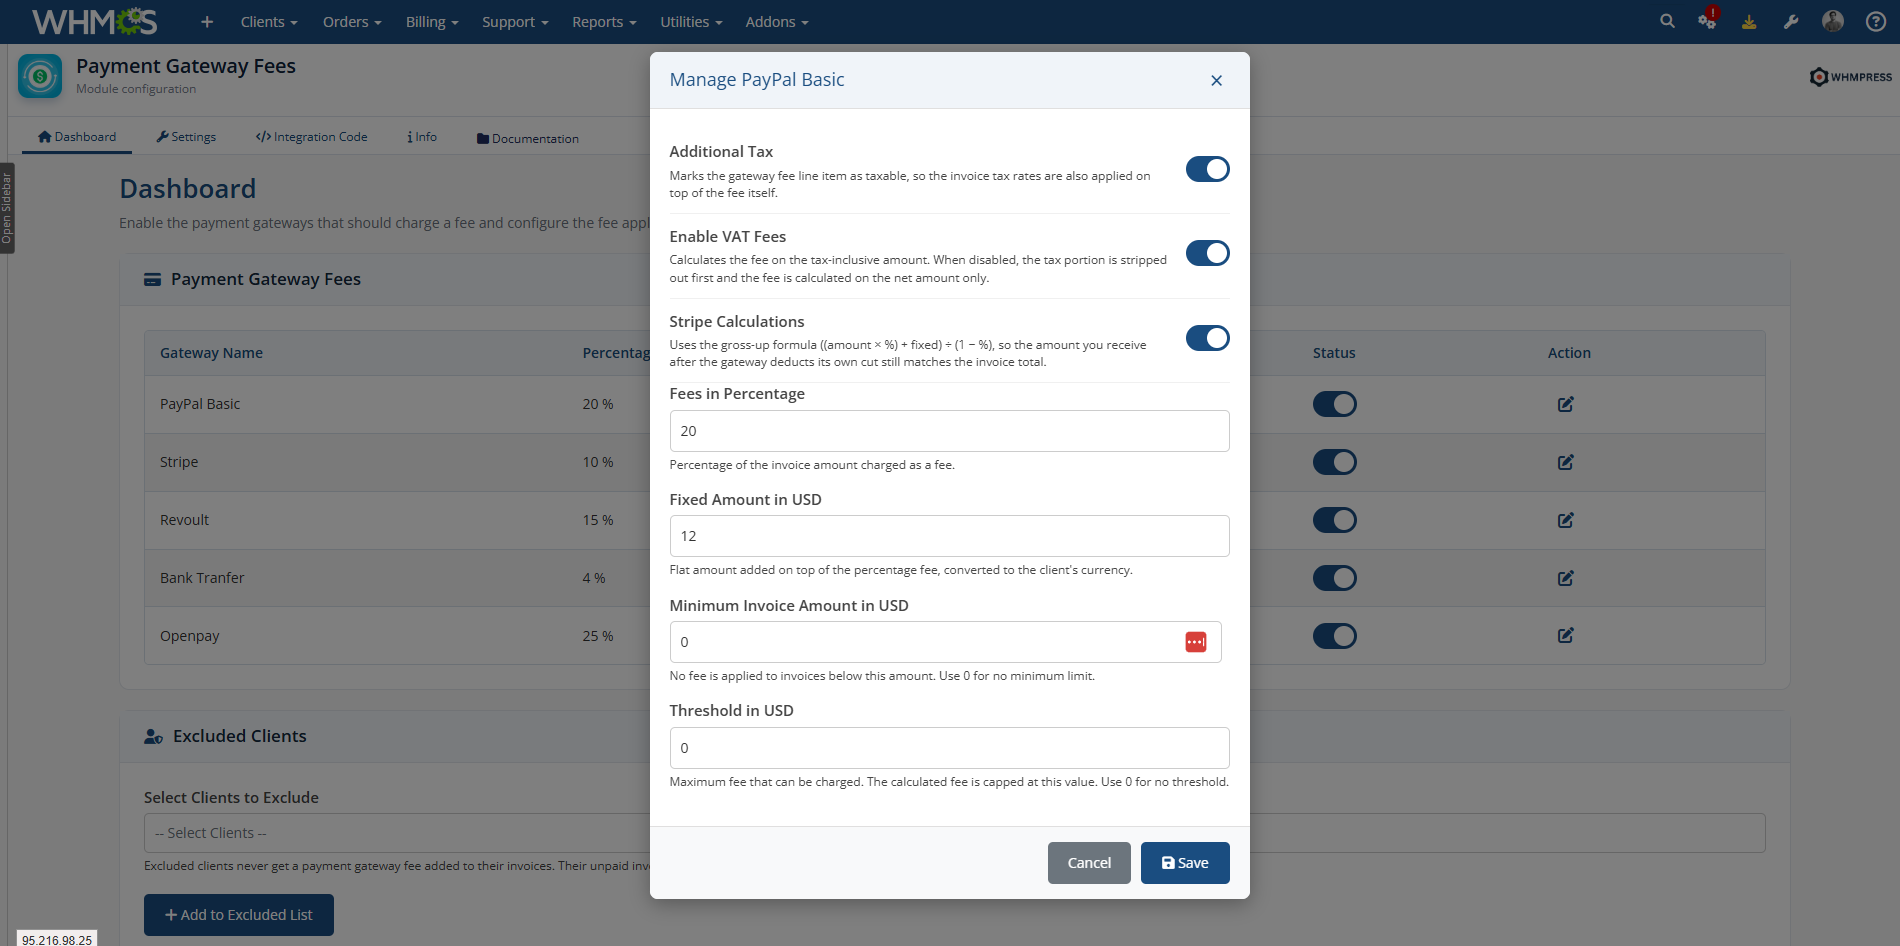Screen dimensions: 1900x946
Task: Click the Excluded Clients section heading
Action: click(240, 736)
